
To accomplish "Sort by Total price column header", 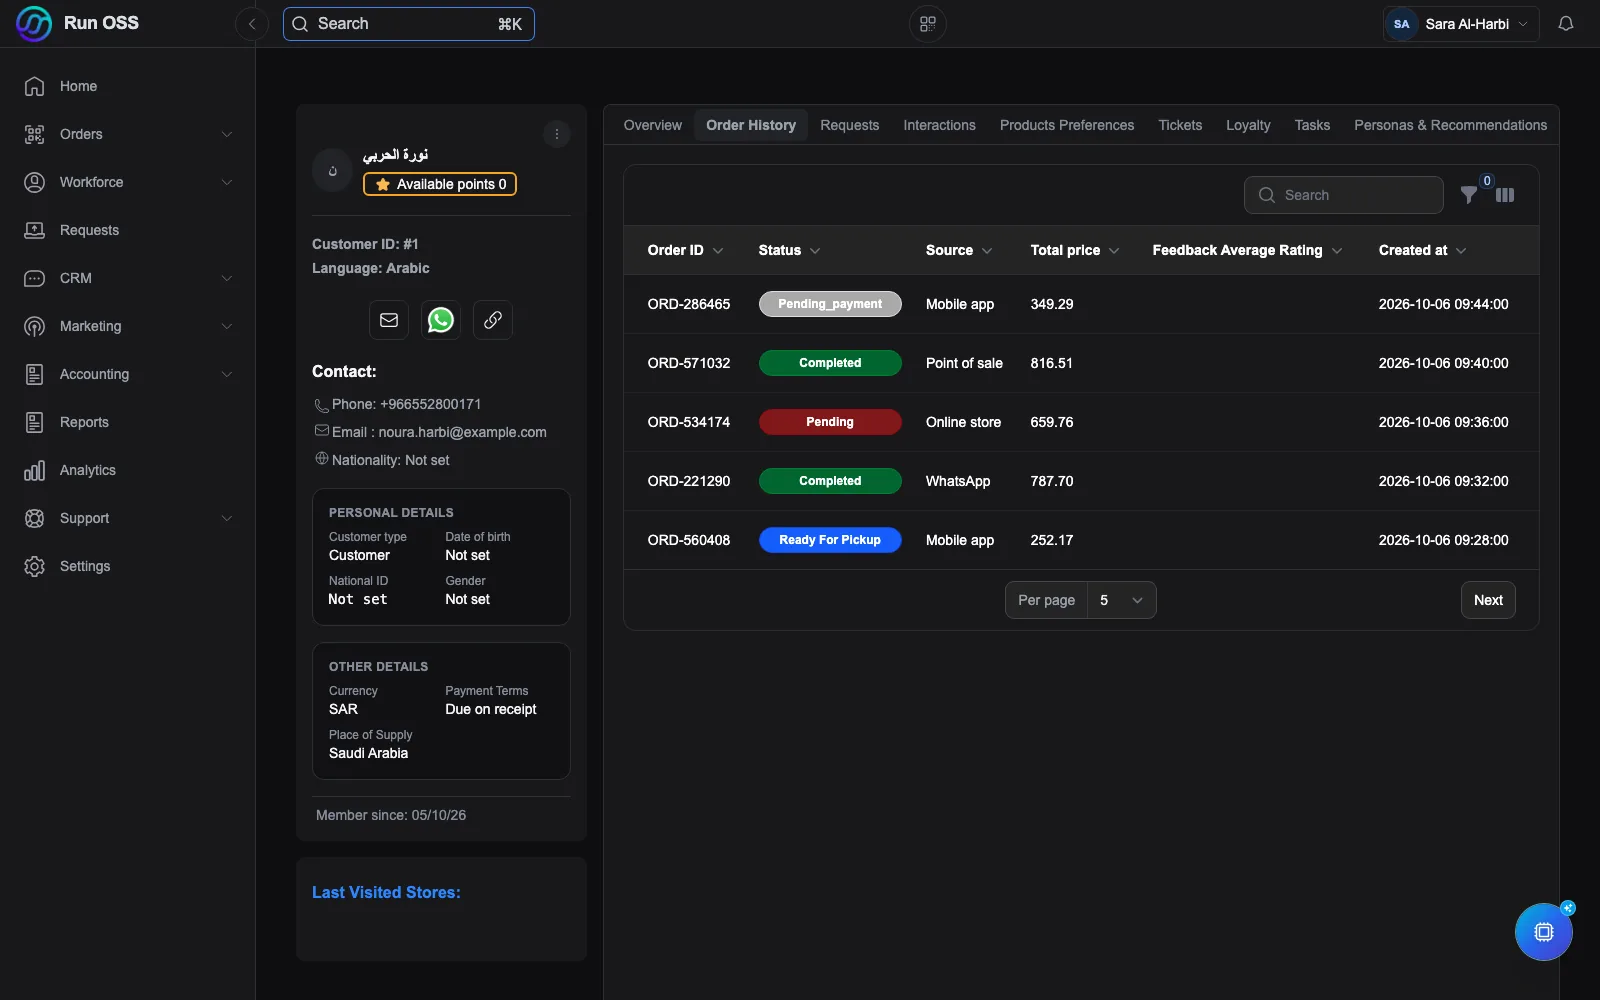I will click(x=1075, y=250).
